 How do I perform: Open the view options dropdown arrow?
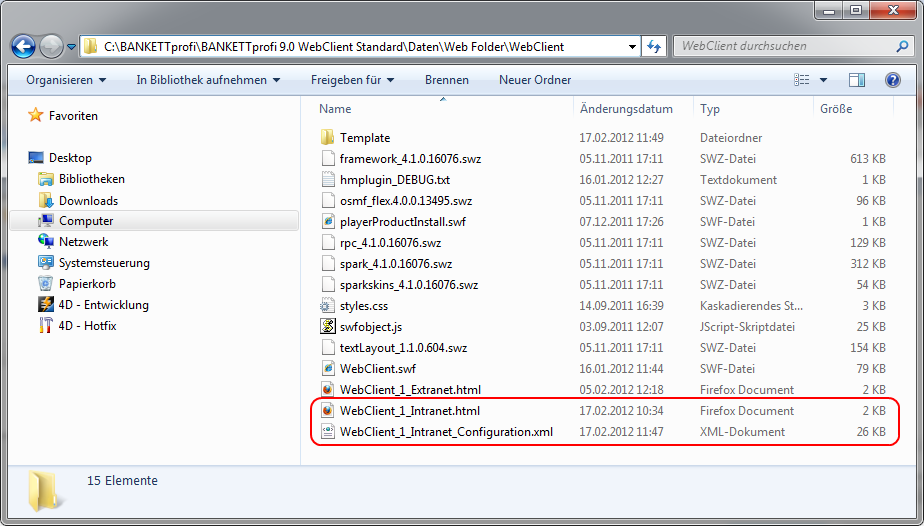[x=823, y=80]
